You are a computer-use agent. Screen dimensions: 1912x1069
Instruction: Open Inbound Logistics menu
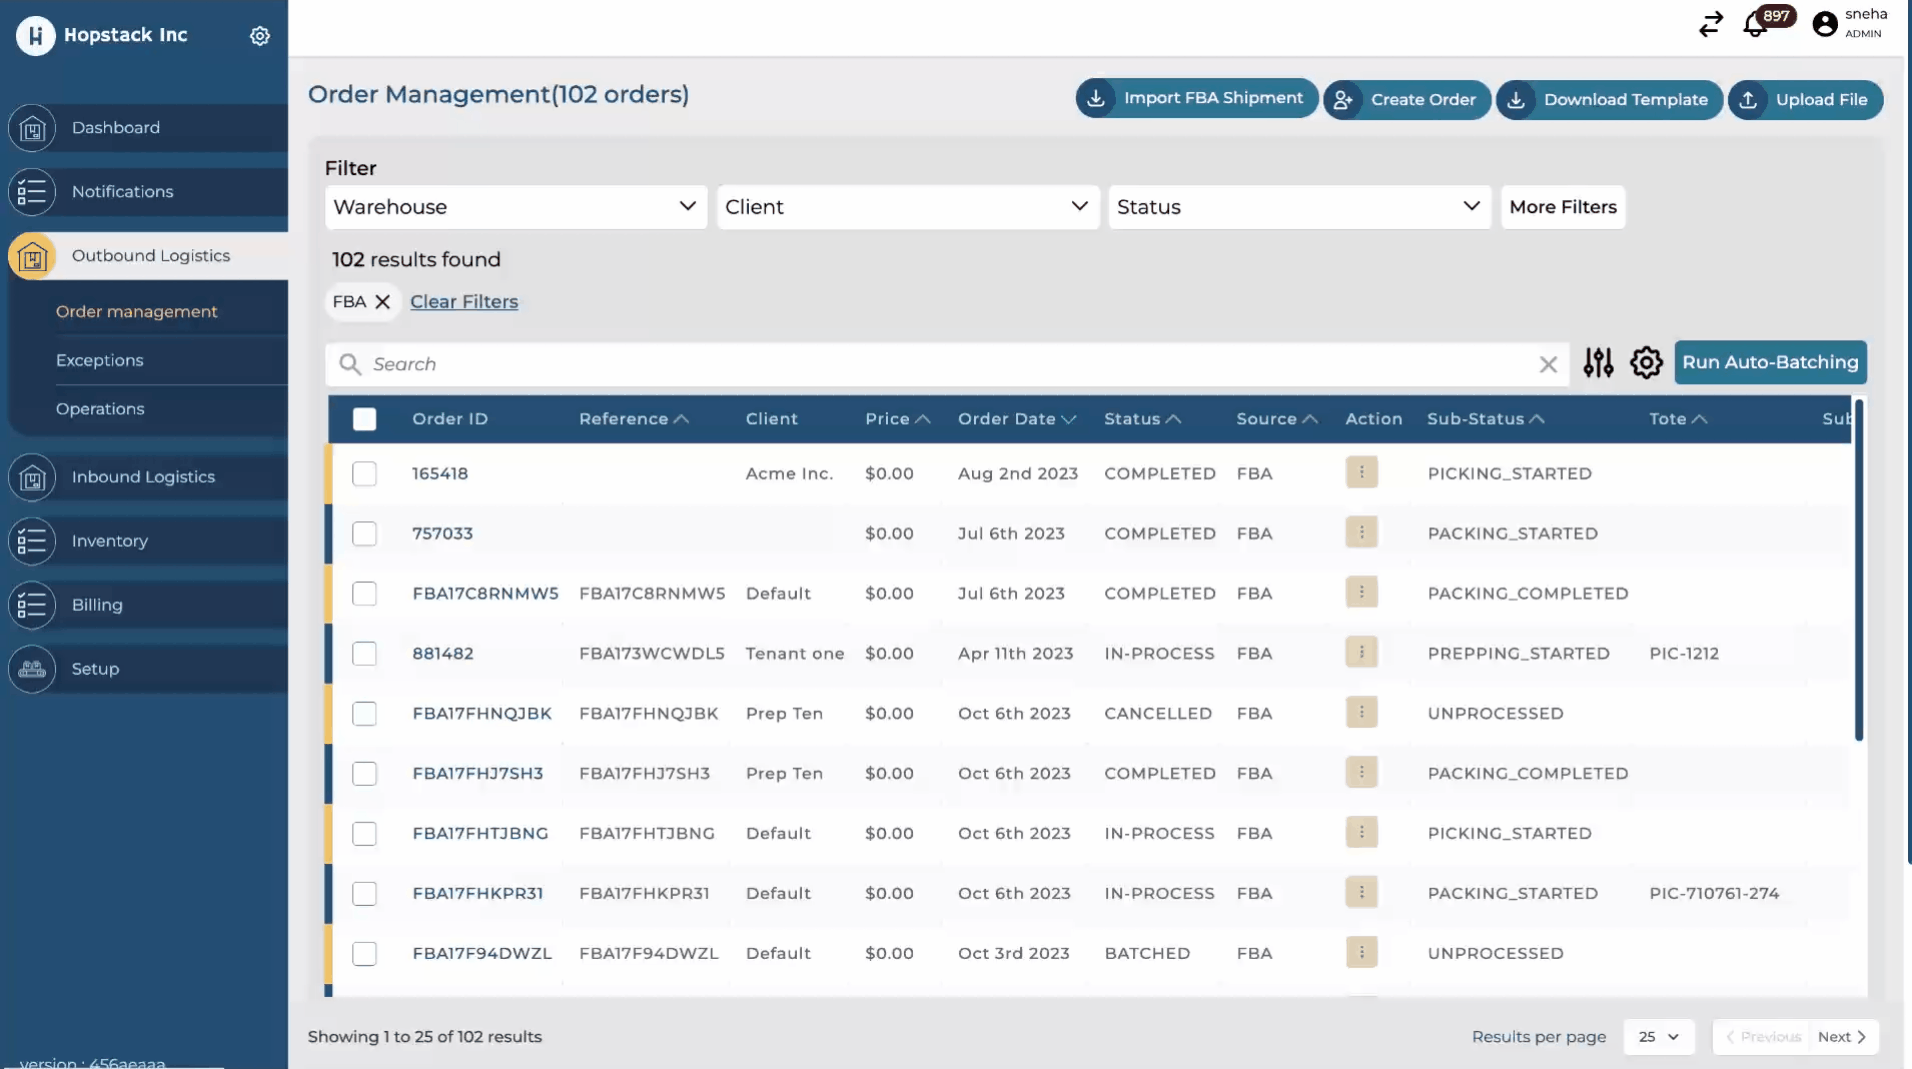(143, 477)
